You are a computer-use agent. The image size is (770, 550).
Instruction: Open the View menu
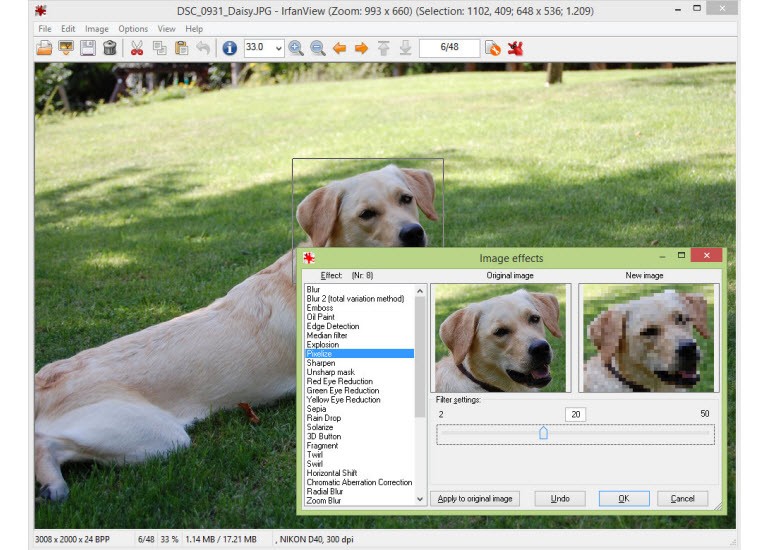pos(166,29)
